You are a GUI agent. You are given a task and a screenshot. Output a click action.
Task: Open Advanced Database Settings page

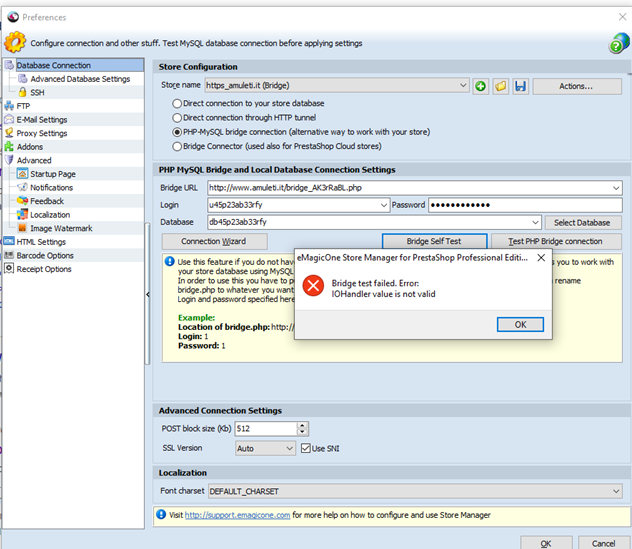[80, 79]
